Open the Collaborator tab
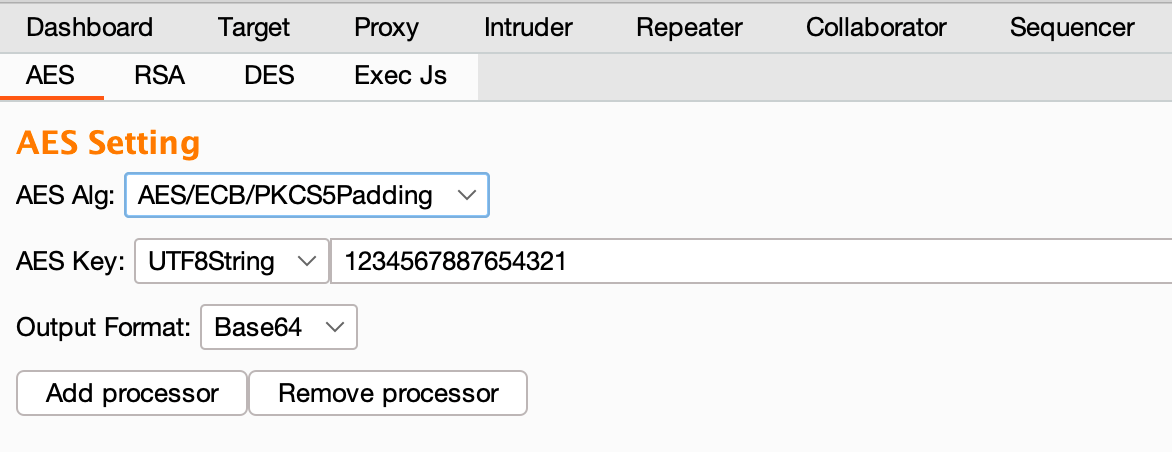The width and height of the screenshot is (1172, 452). click(x=876, y=27)
